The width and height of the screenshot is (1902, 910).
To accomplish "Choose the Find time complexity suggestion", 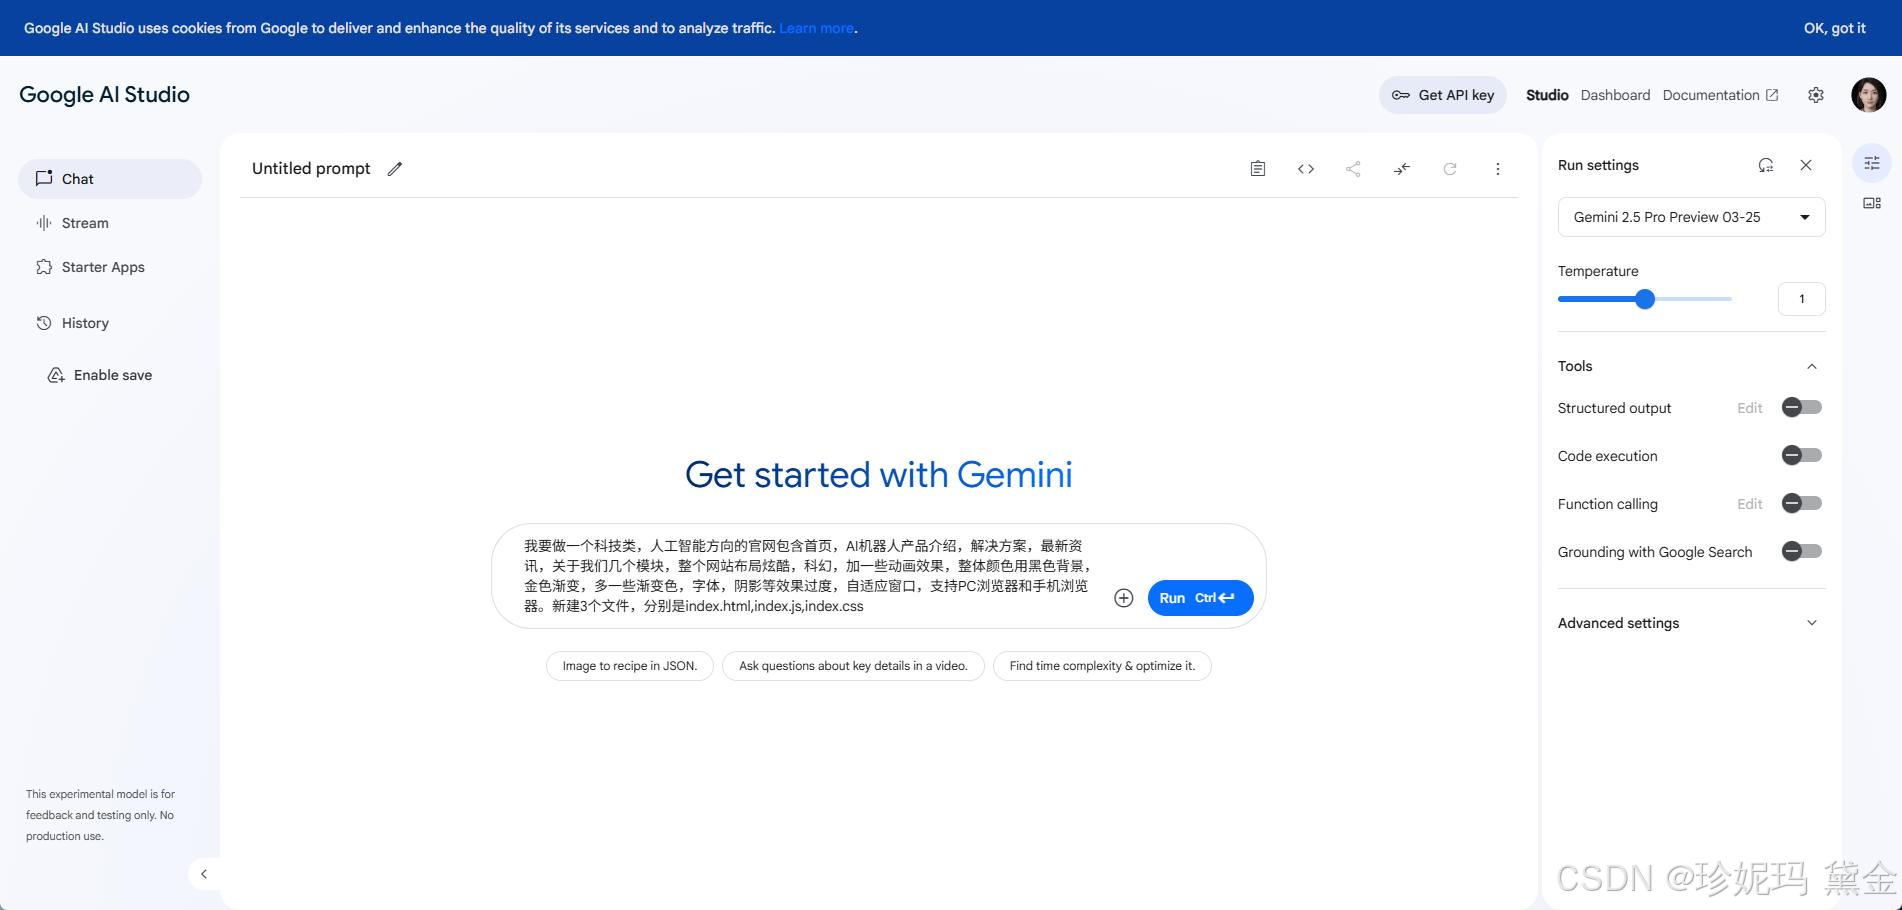I will coord(1102,666).
